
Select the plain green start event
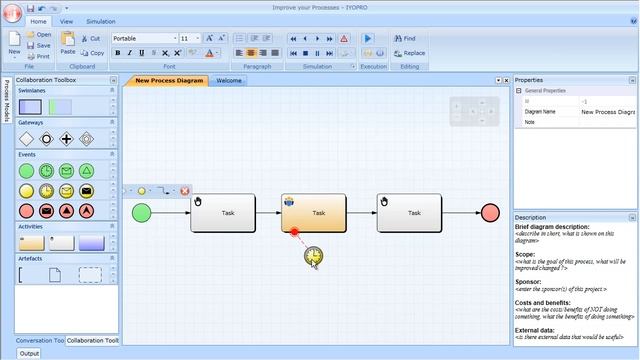(x=27, y=171)
